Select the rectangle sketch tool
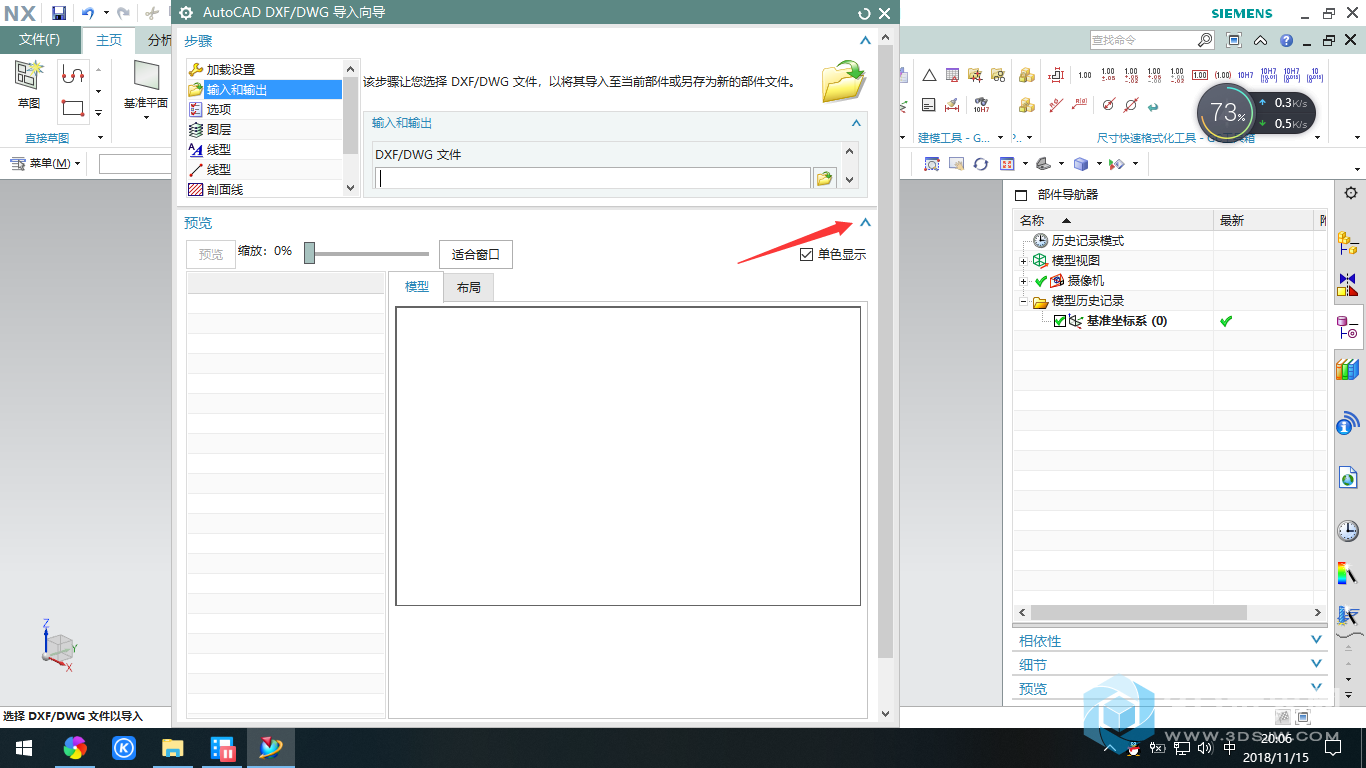The width and height of the screenshot is (1366, 768). [72, 107]
